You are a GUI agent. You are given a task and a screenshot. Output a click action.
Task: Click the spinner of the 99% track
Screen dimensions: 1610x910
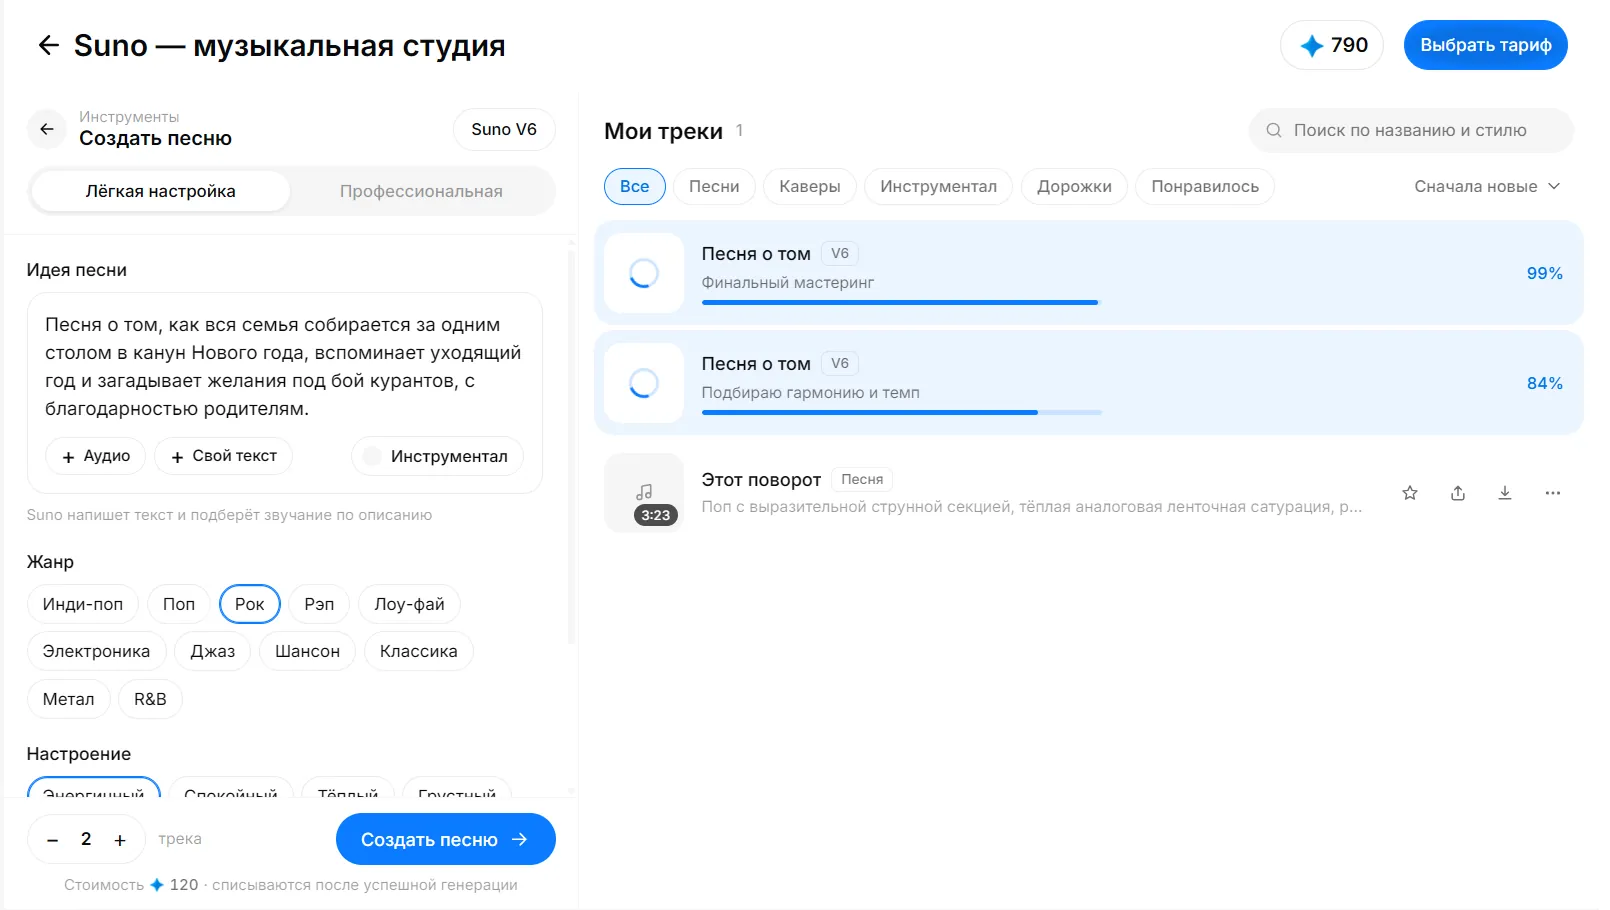click(x=644, y=273)
